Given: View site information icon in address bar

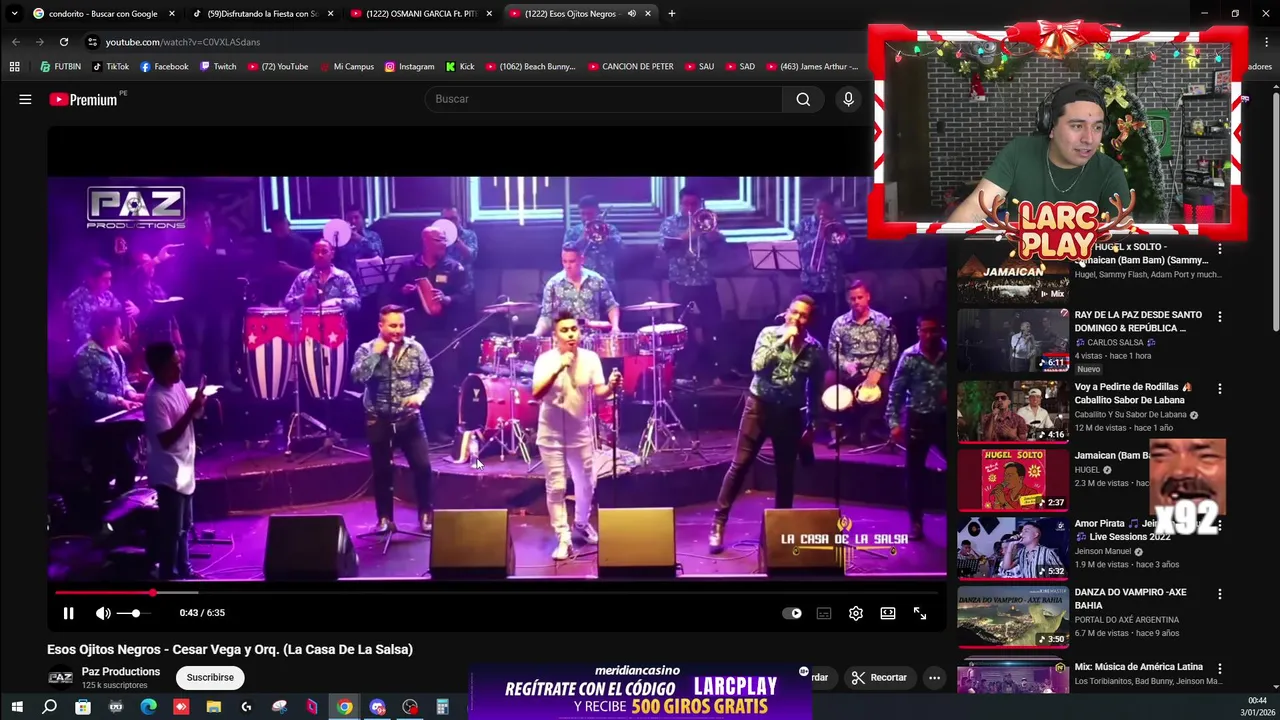Looking at the screenshot, I should 92,42.
